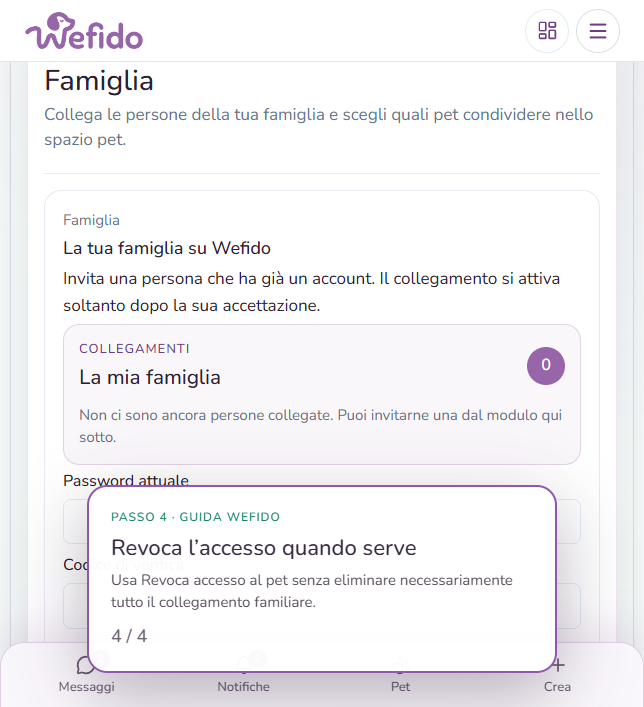Click the 'Non ci sono ancora persone collegate' text
This screenshot has height=707, width=644.
320,426
